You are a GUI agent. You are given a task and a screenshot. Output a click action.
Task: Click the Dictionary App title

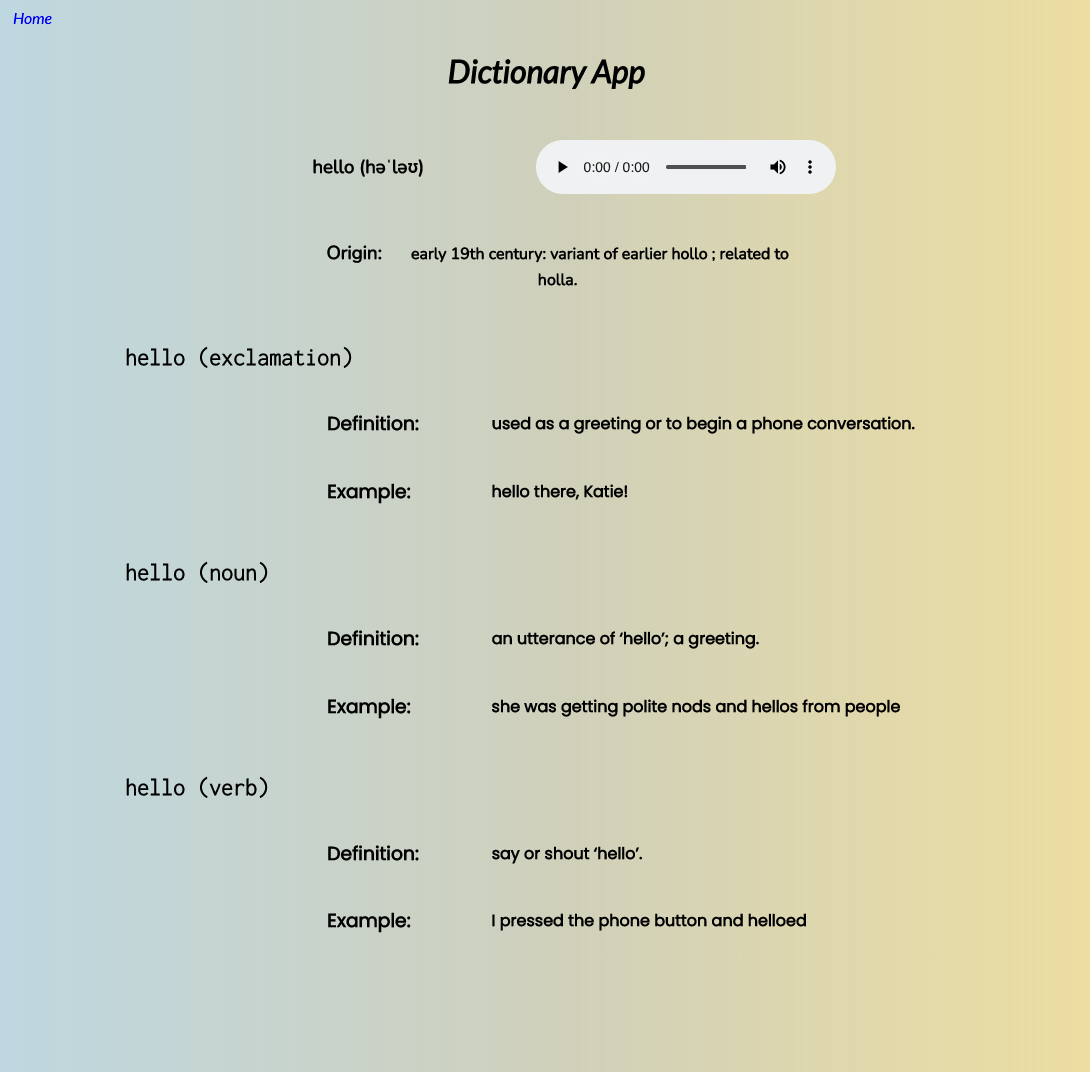click(546, 71)
